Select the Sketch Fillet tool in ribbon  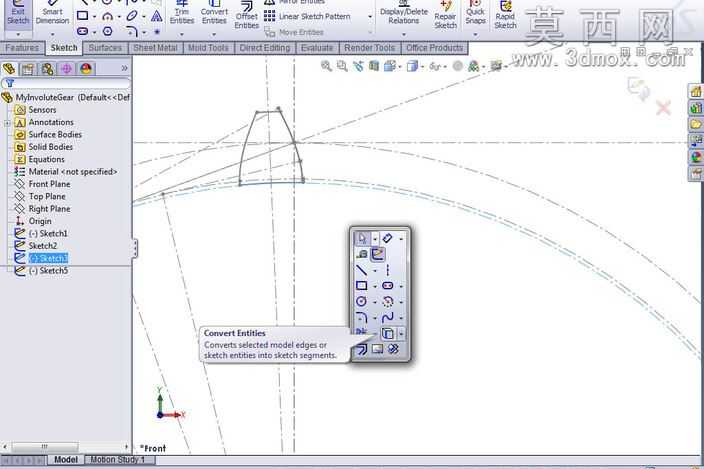tap(132, 31)
